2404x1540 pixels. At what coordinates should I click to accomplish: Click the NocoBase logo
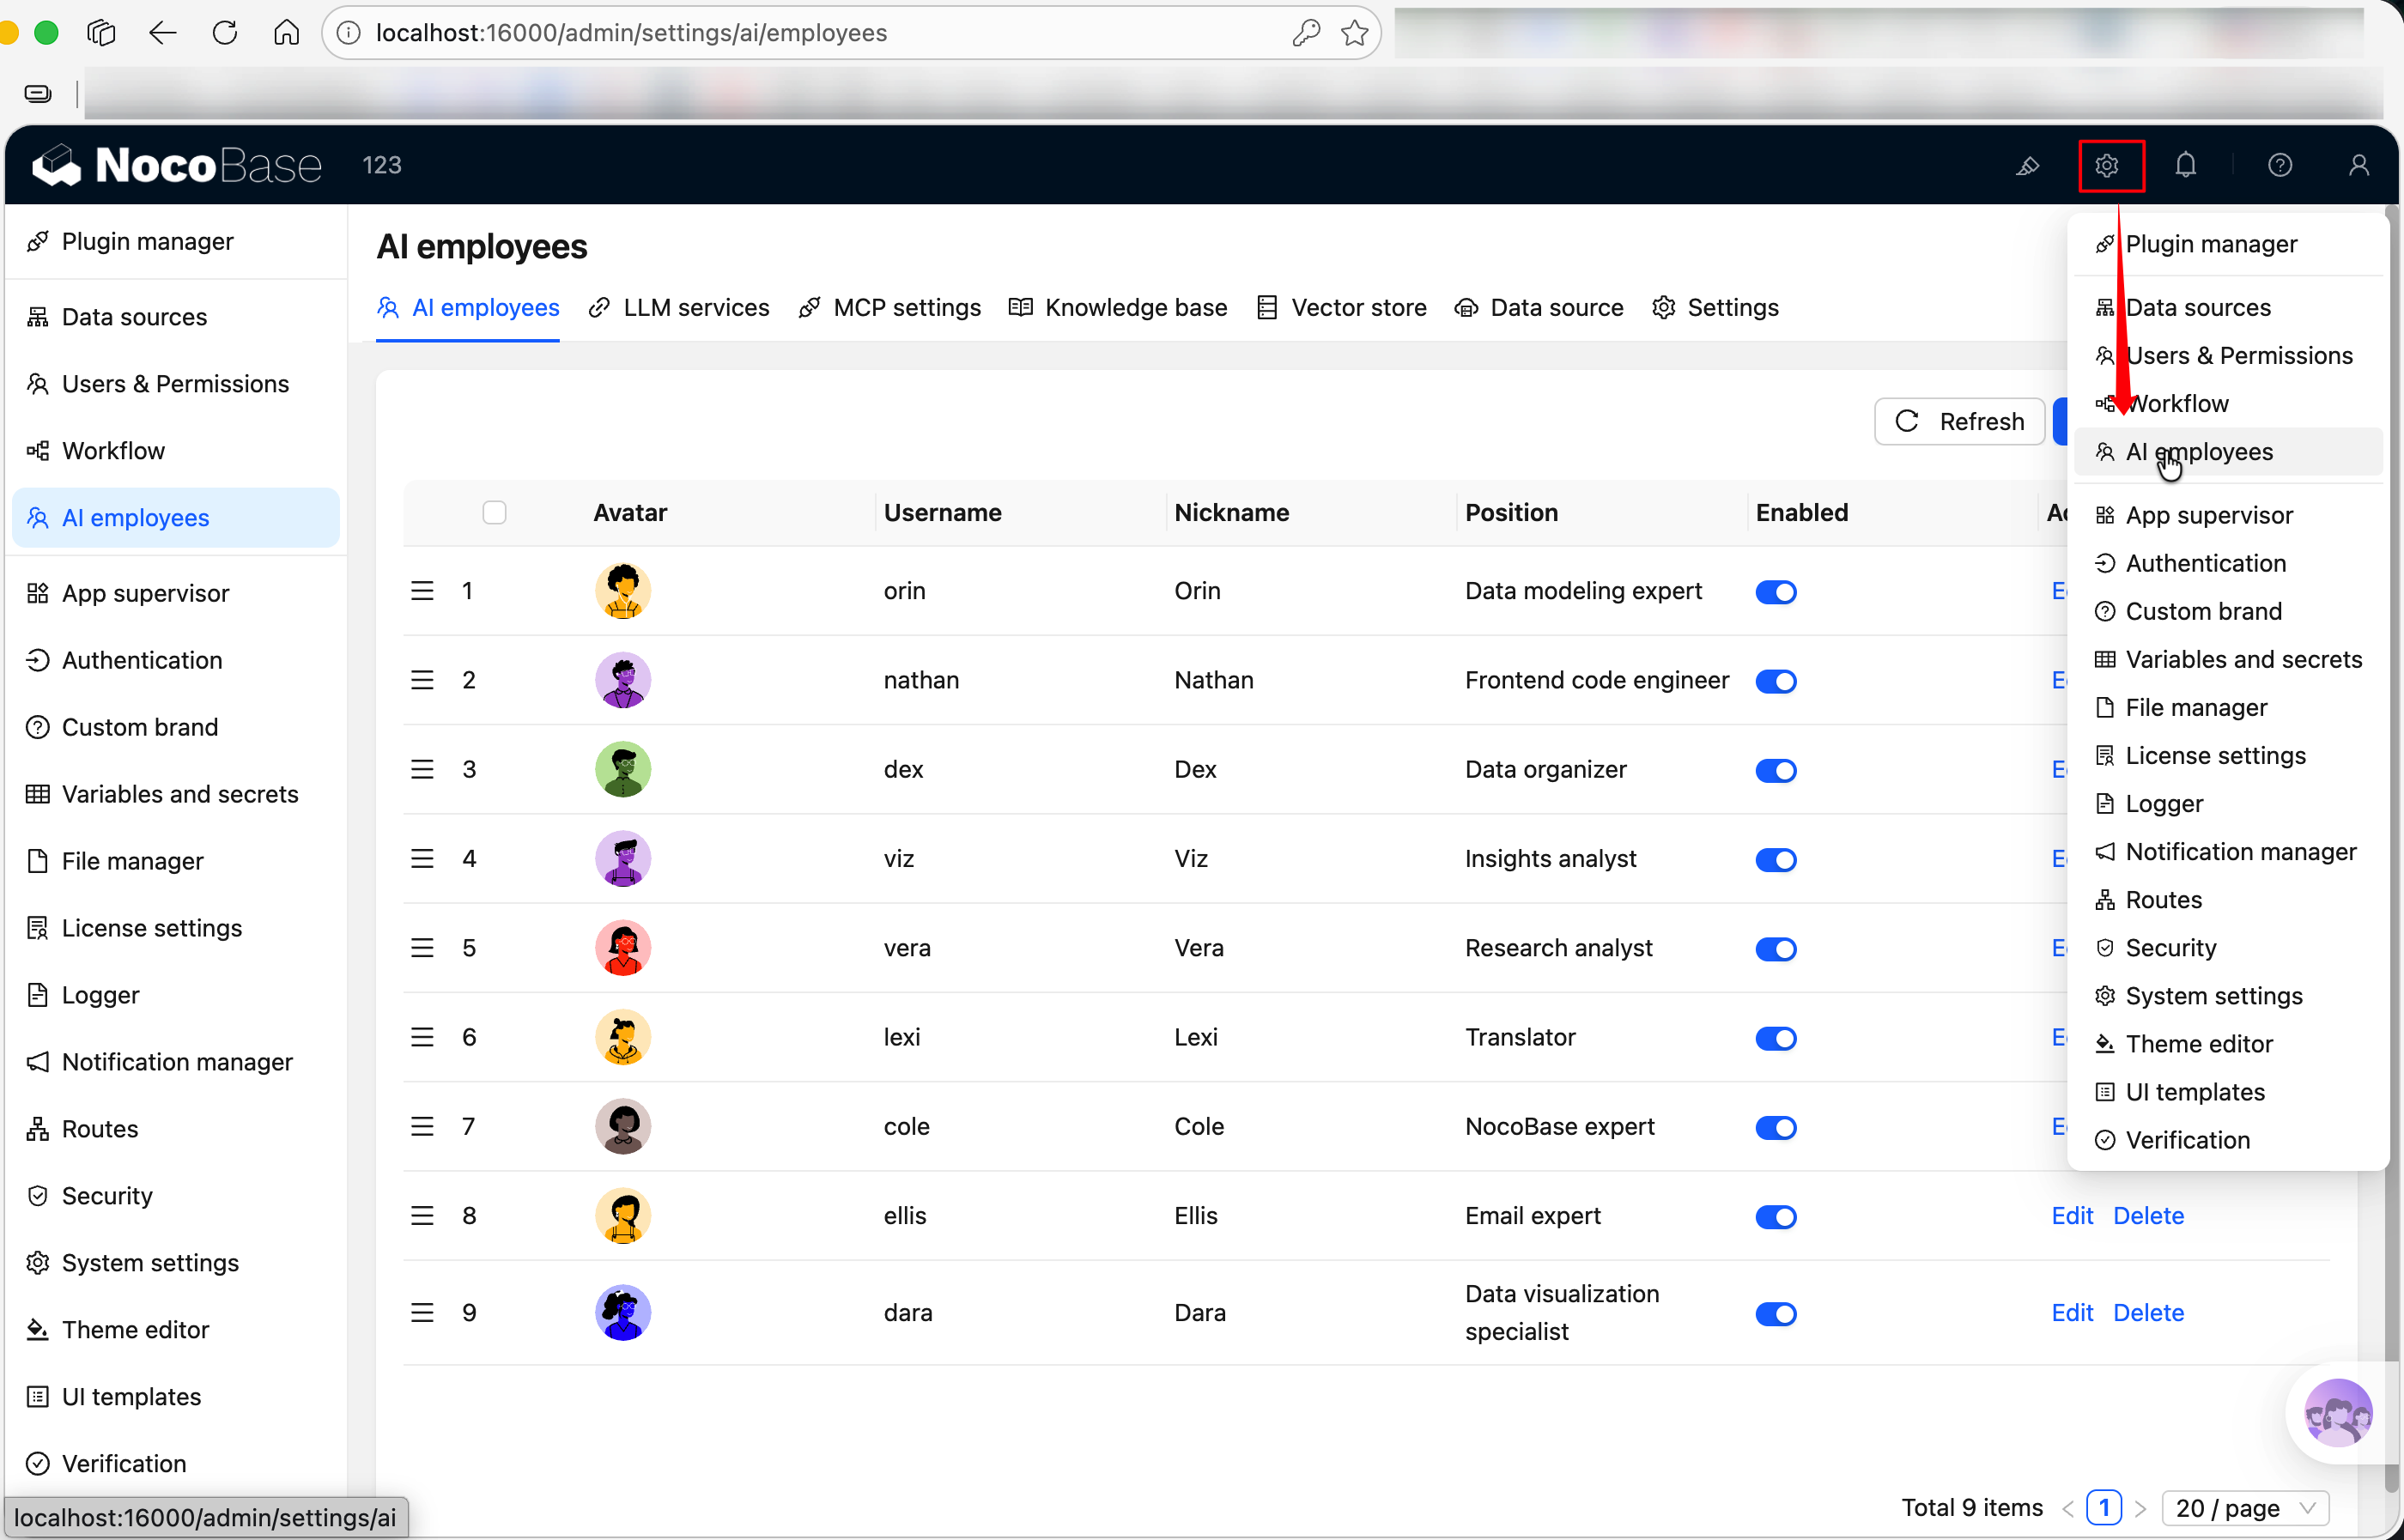tap(177, 165)
